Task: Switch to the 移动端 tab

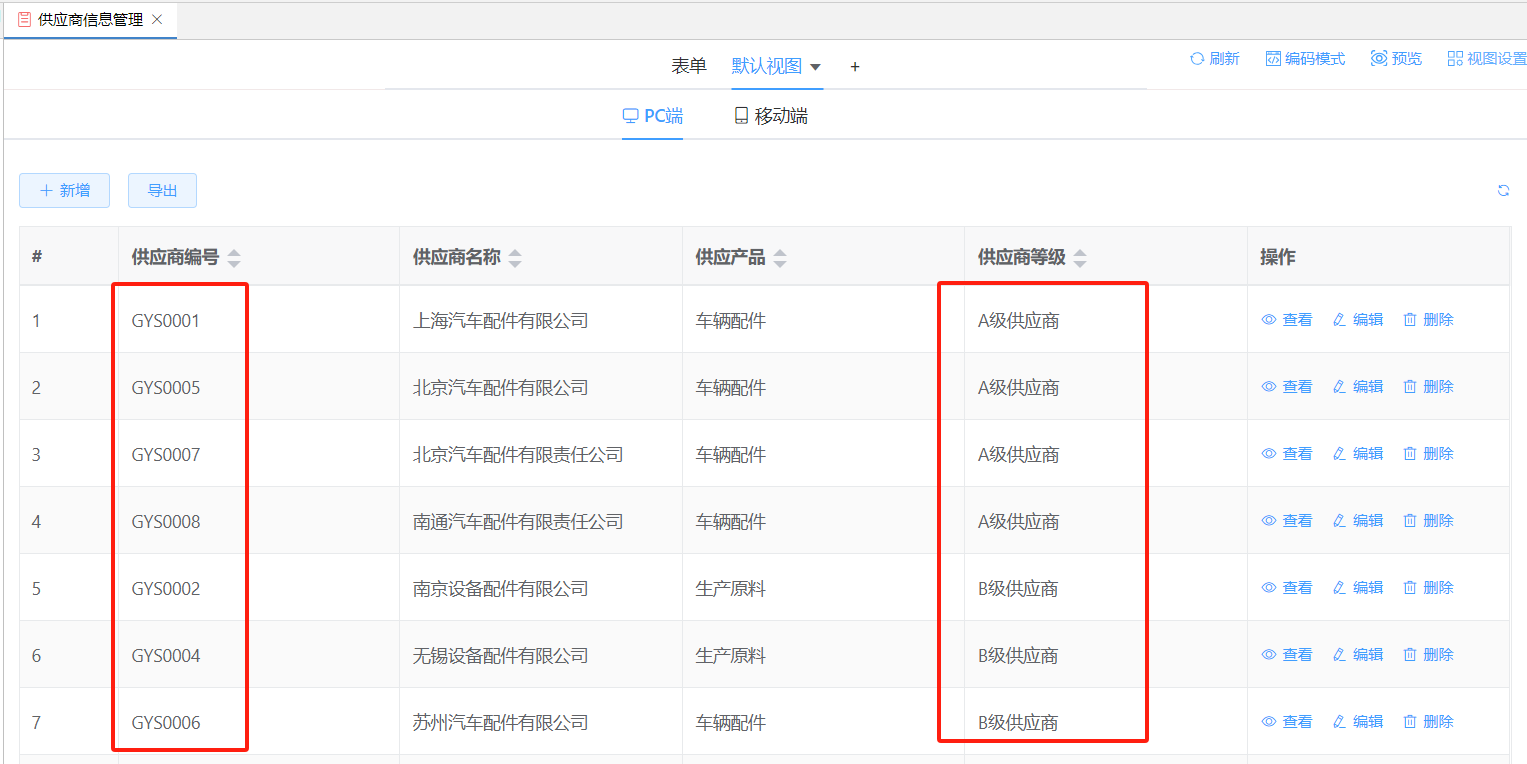Action: 770,116
